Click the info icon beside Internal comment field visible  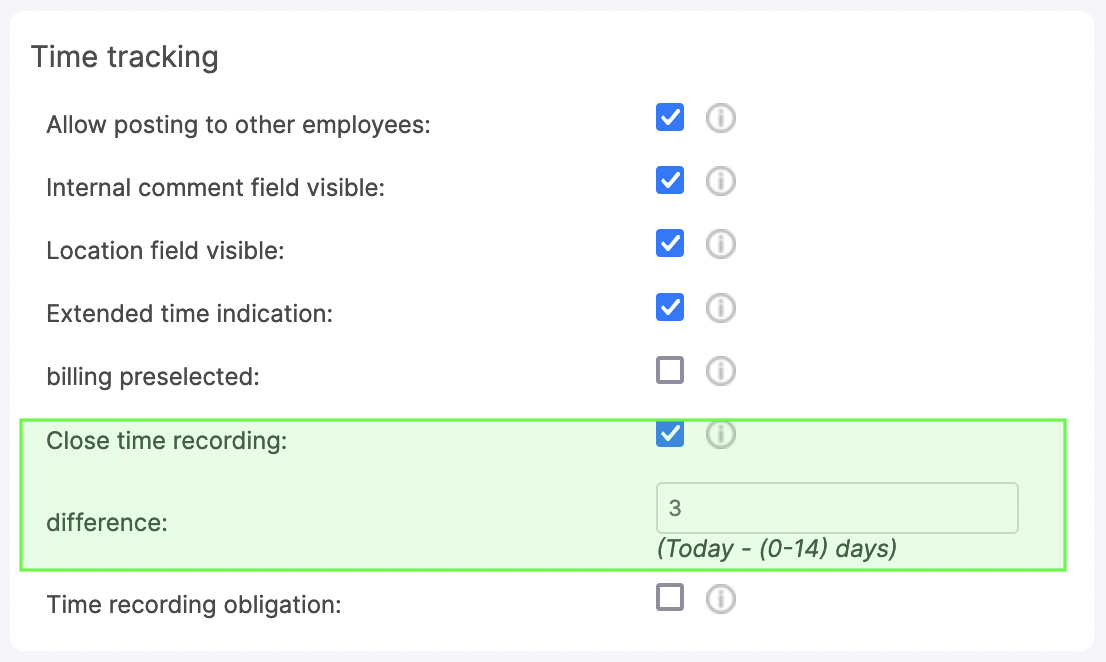click(720, 181)
